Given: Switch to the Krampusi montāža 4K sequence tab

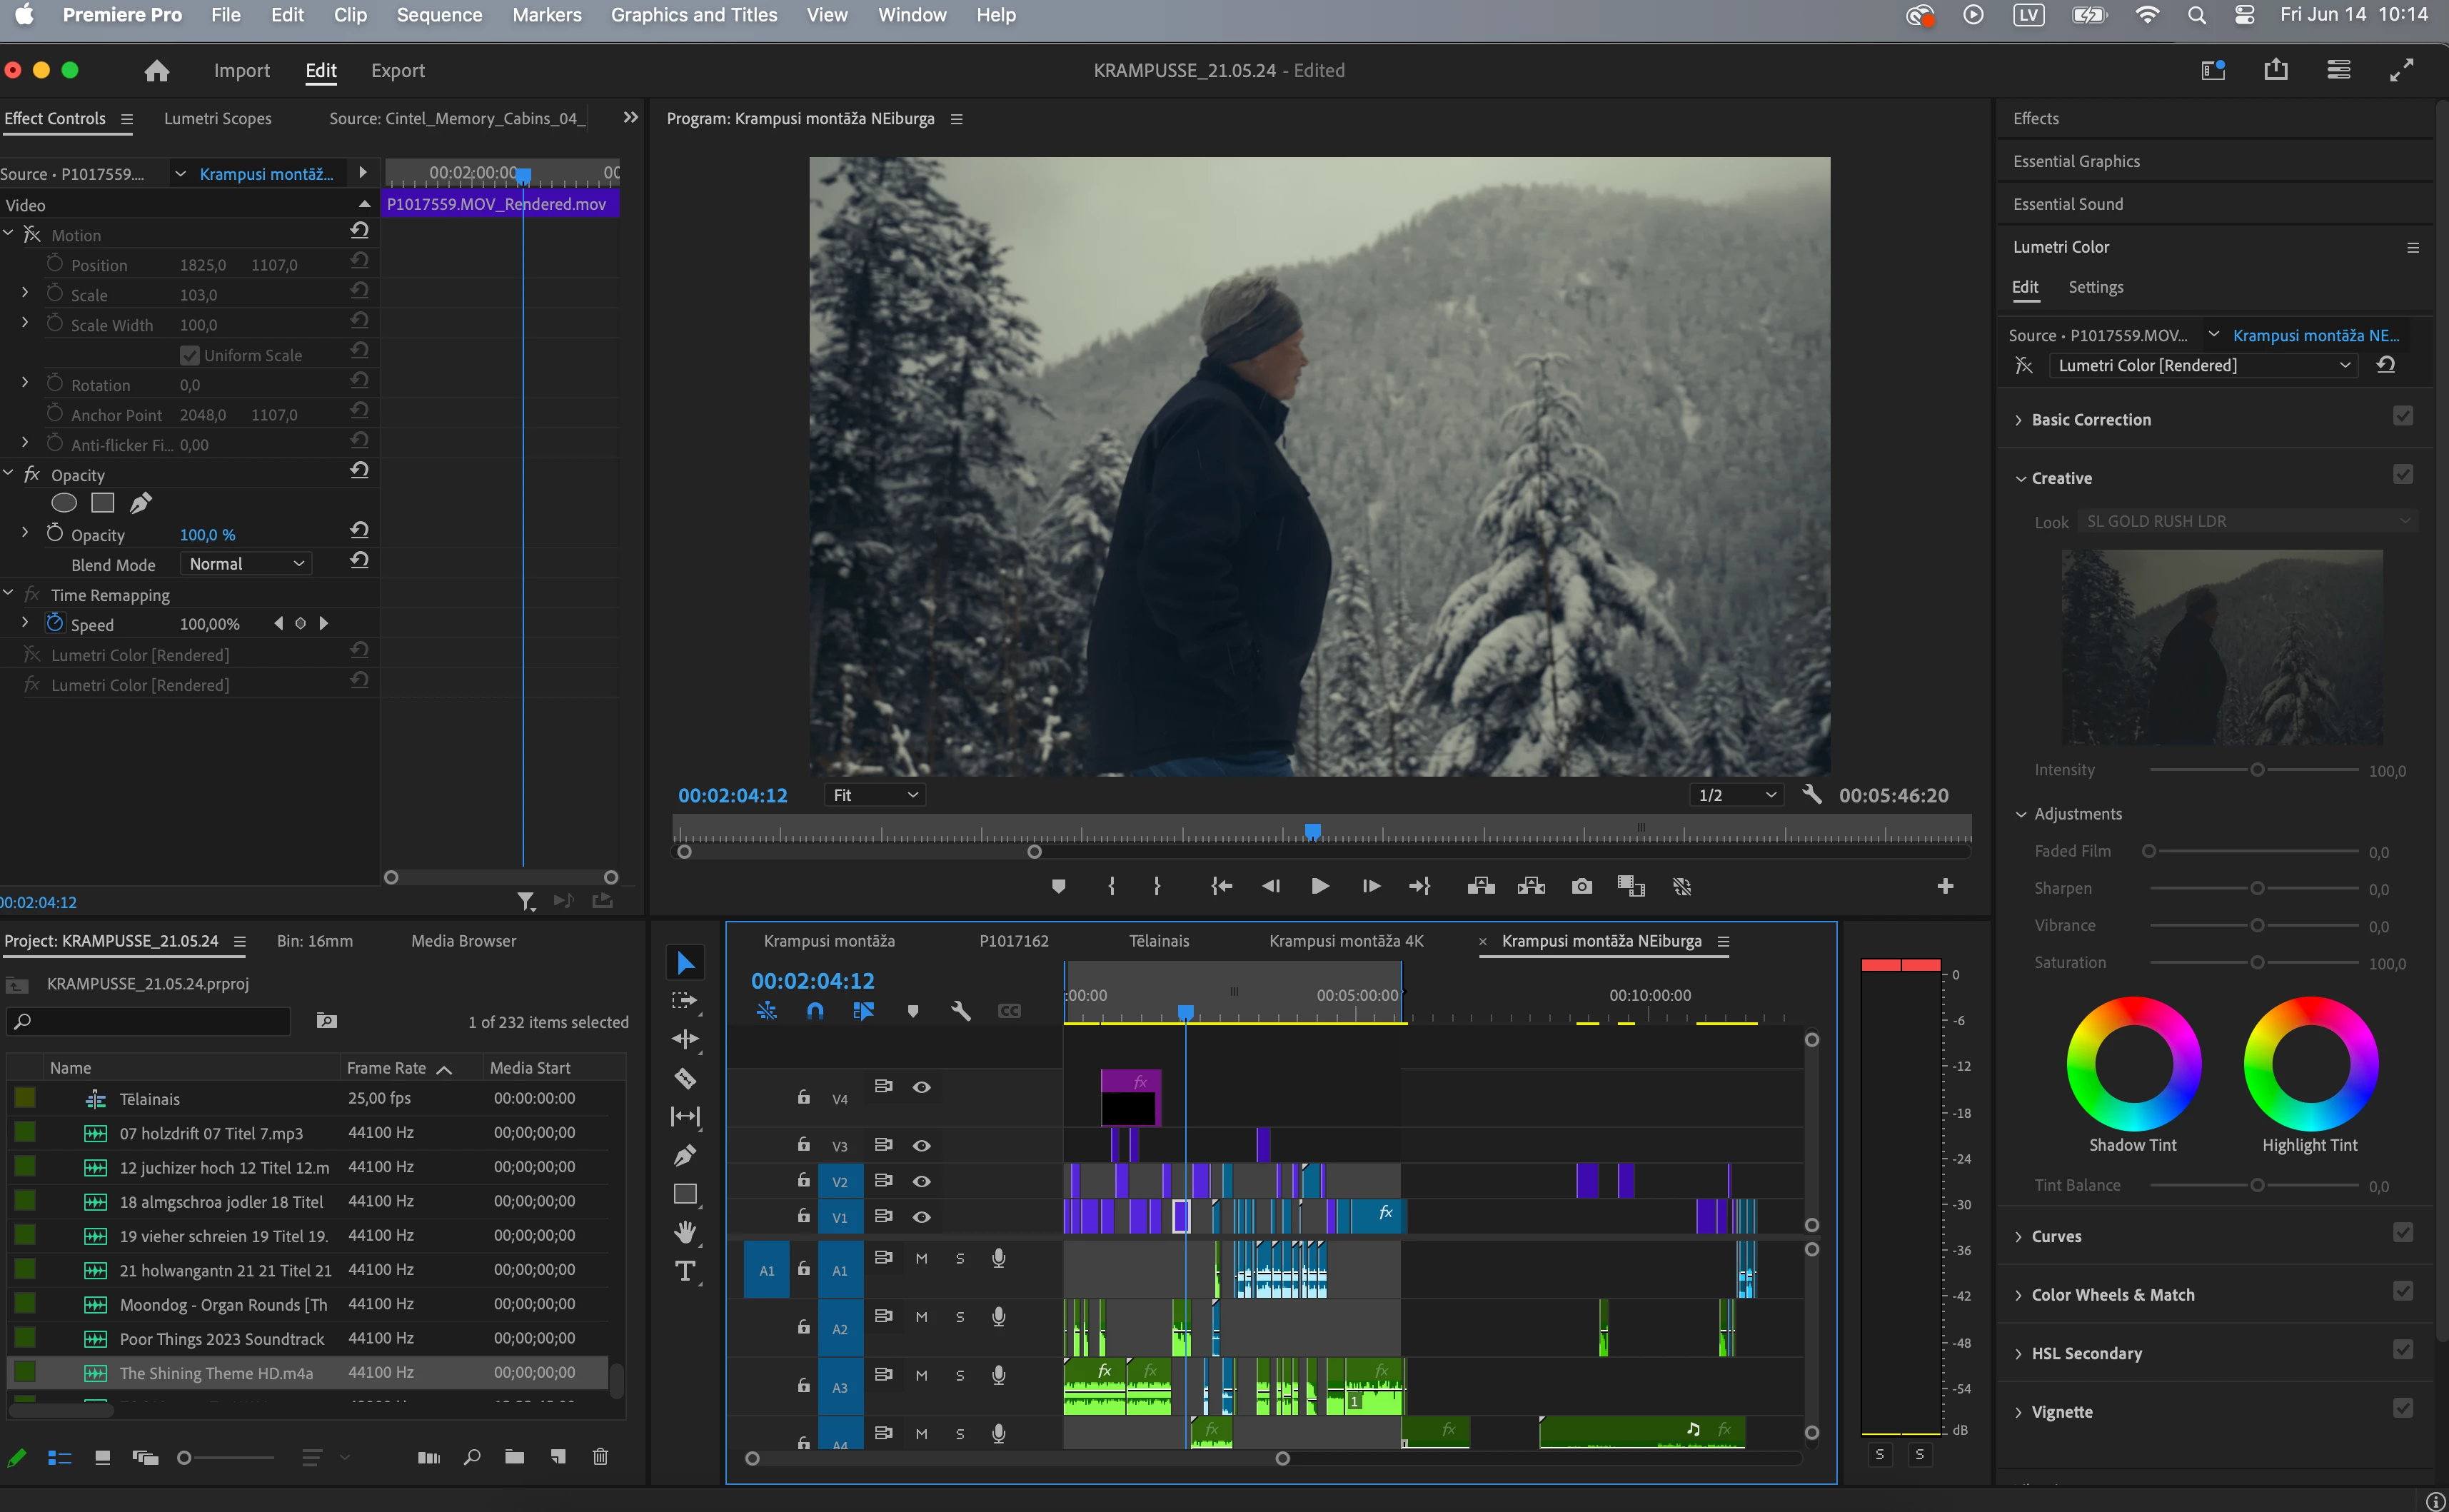Looking at the screenshot, I should click(x=1346, y=941).
